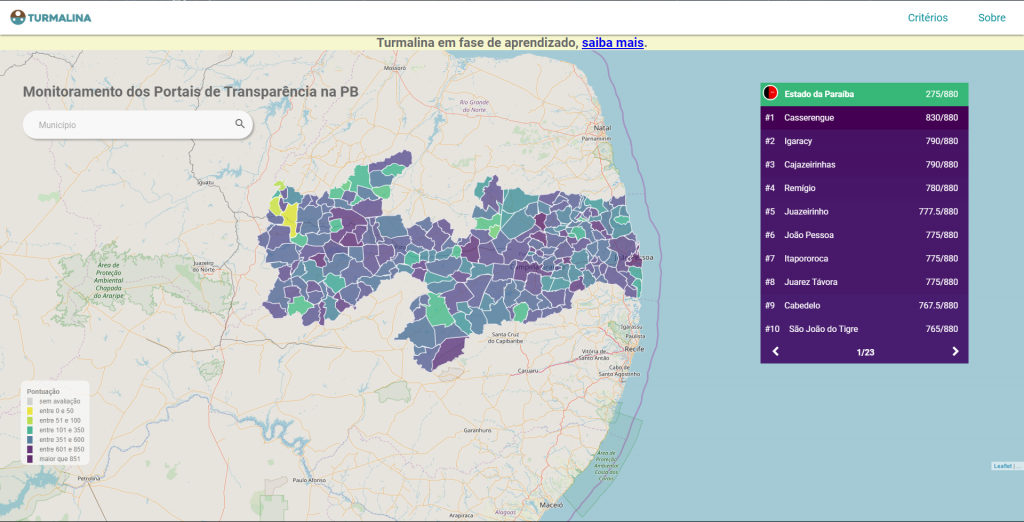Image resolution: width=1024 pixels, height=522 pixels.
Task: Click the "saiba mais" link
Action: [x=612, y=43]
